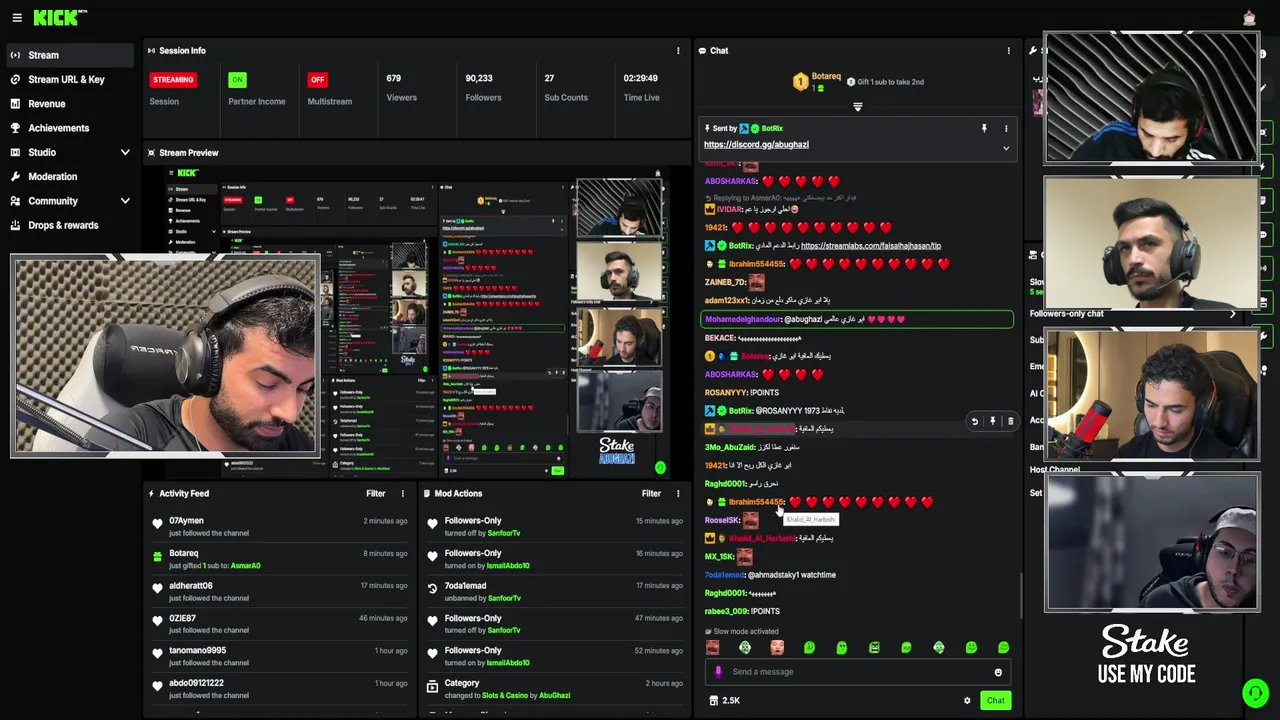Screen dimensions: 1280x720
Task: Click the gift icon beside Botareq activity
Action: (157, 557)
